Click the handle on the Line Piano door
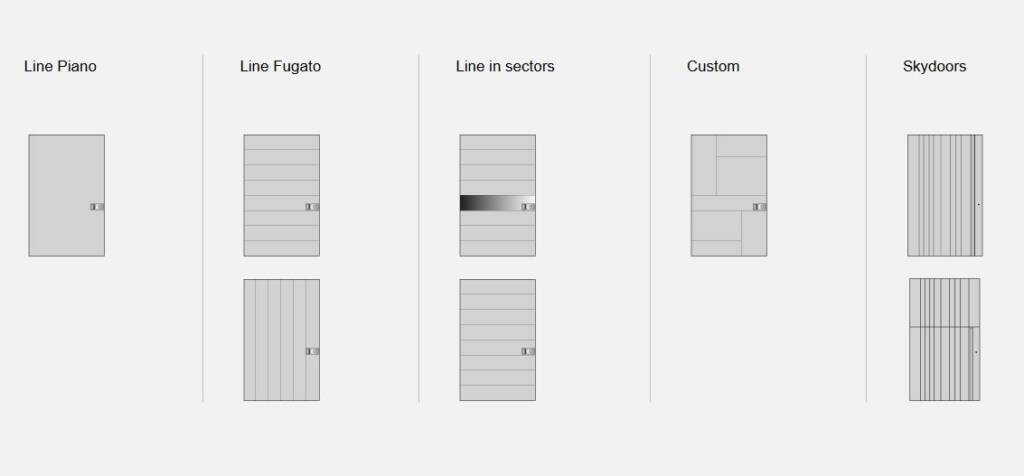The height and width of the screenshot is (476, 1024). 97,207
